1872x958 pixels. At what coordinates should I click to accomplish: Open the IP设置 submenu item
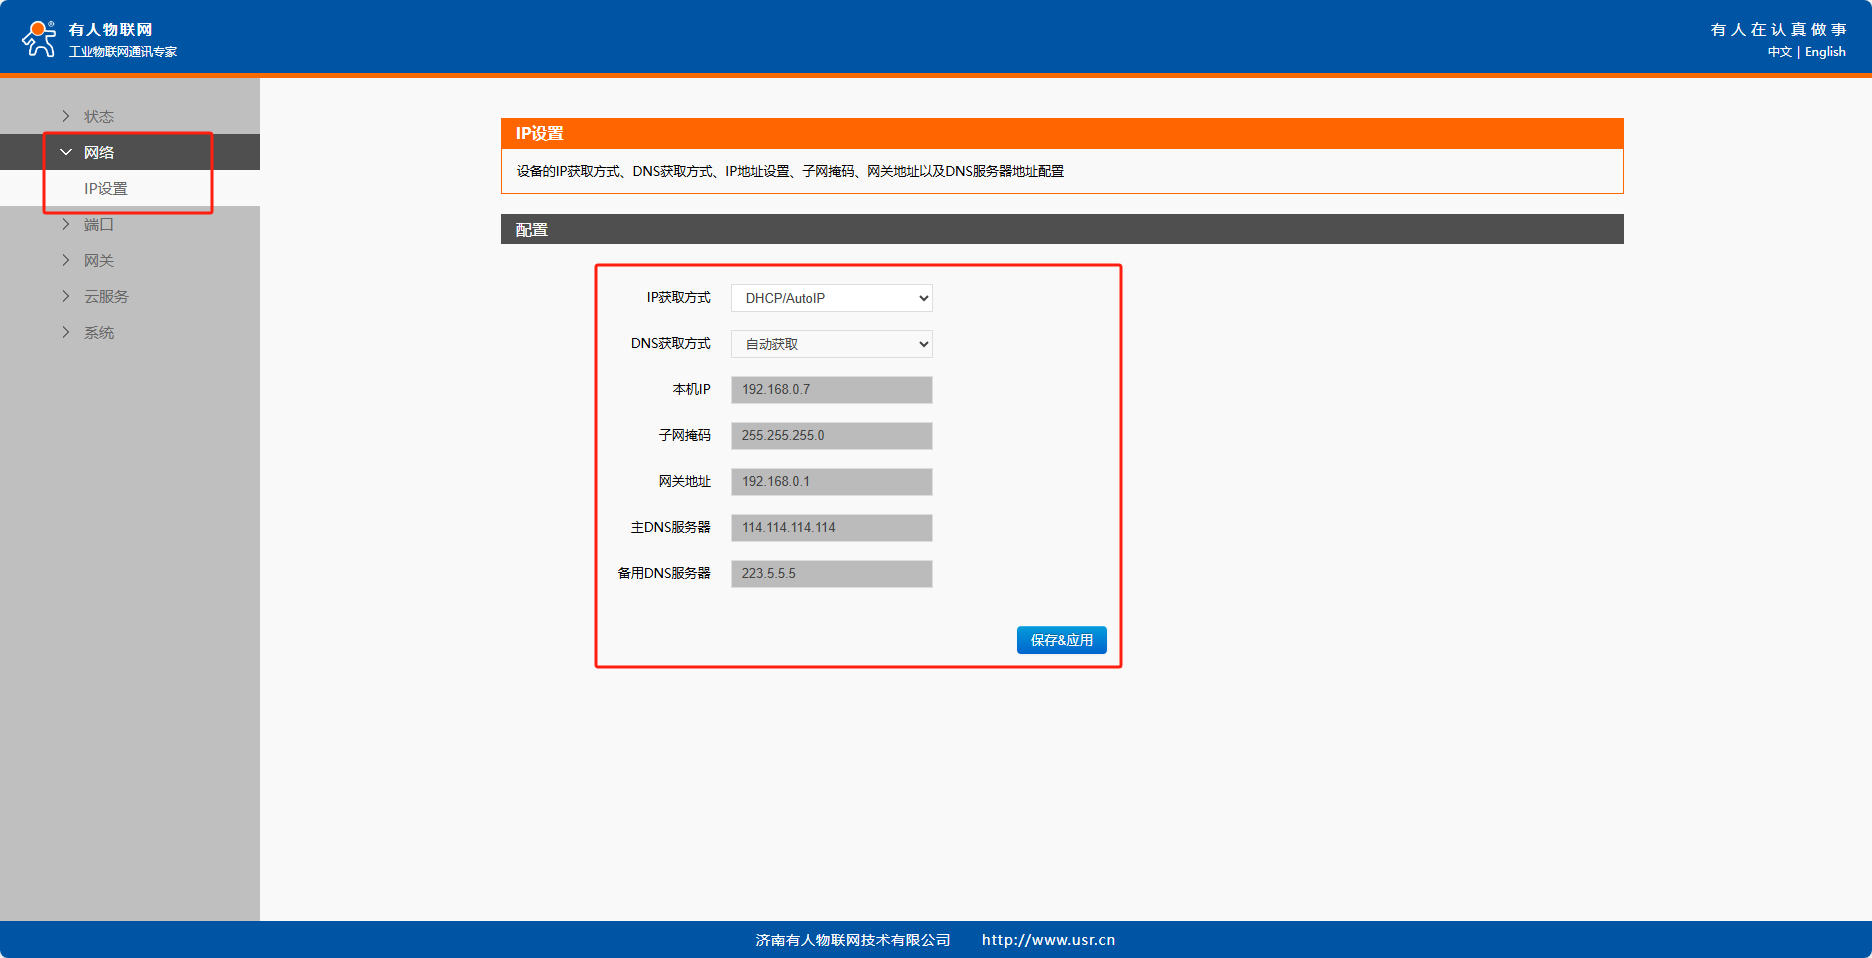[x=106, y=188]
